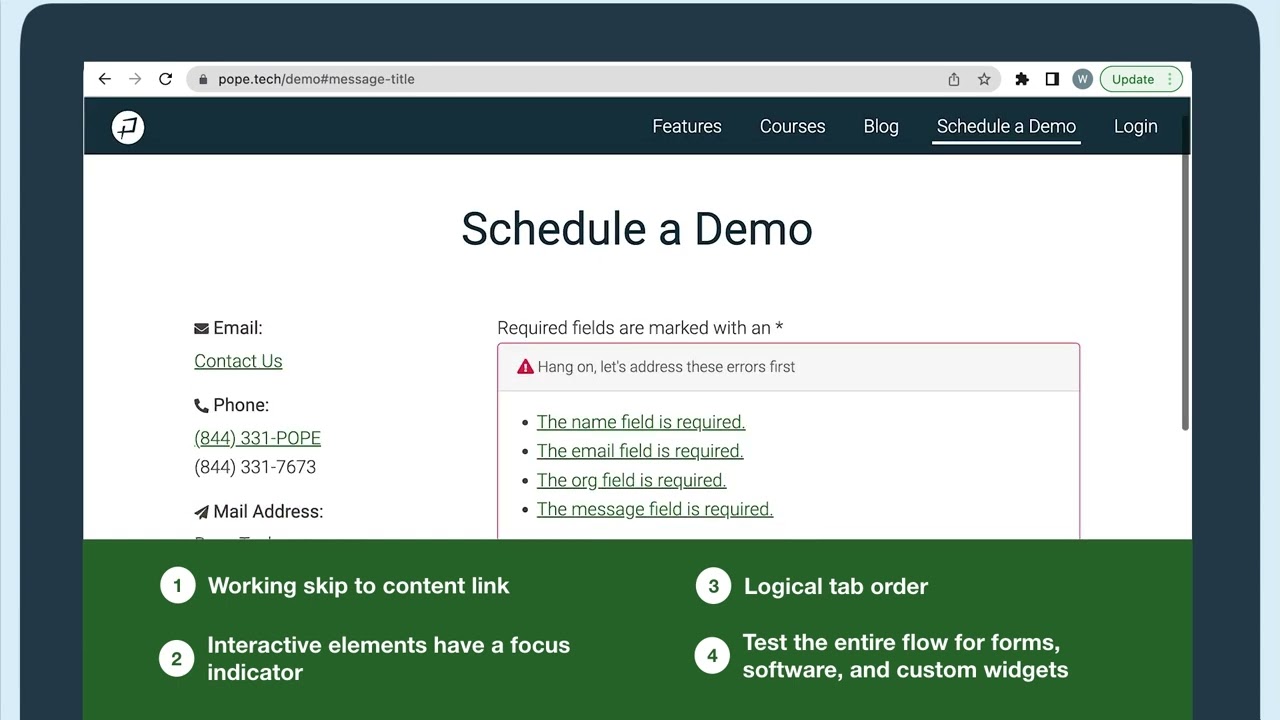Open the Courses nav item
The width and height of the screenshot is (1280, 720).
point(792,126)
